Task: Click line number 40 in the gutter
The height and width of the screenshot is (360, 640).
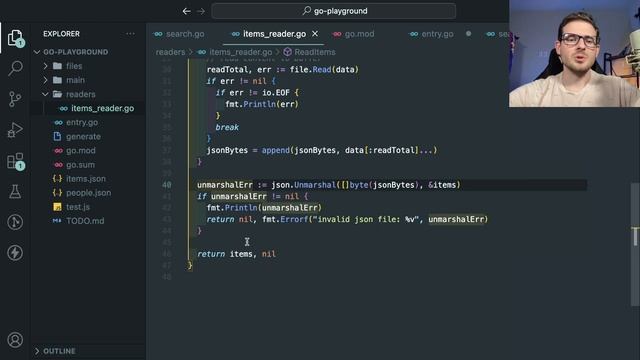Action: tap(167, 185)
